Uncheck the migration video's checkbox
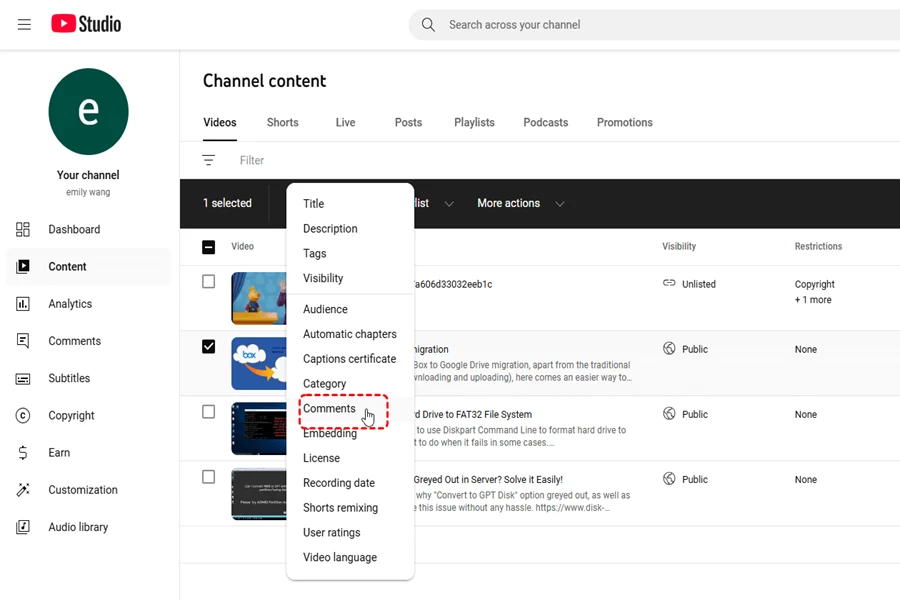The height and width of the screenshot is (600, 900). pos(208,347)
